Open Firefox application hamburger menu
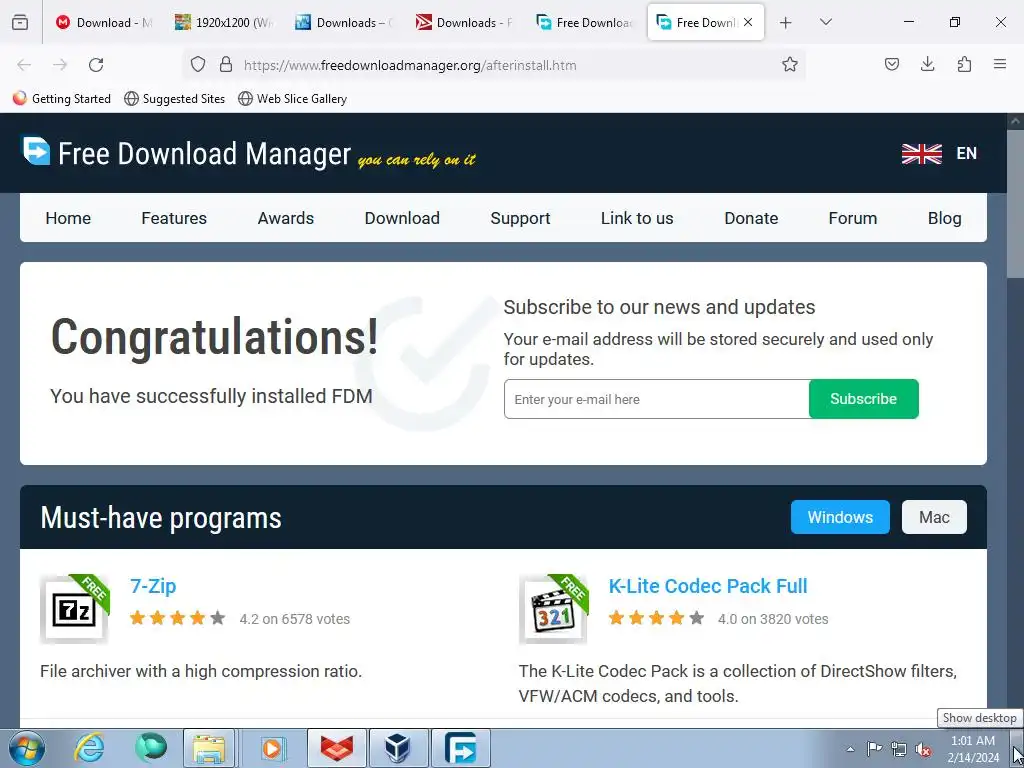 tap(1000, 65)
